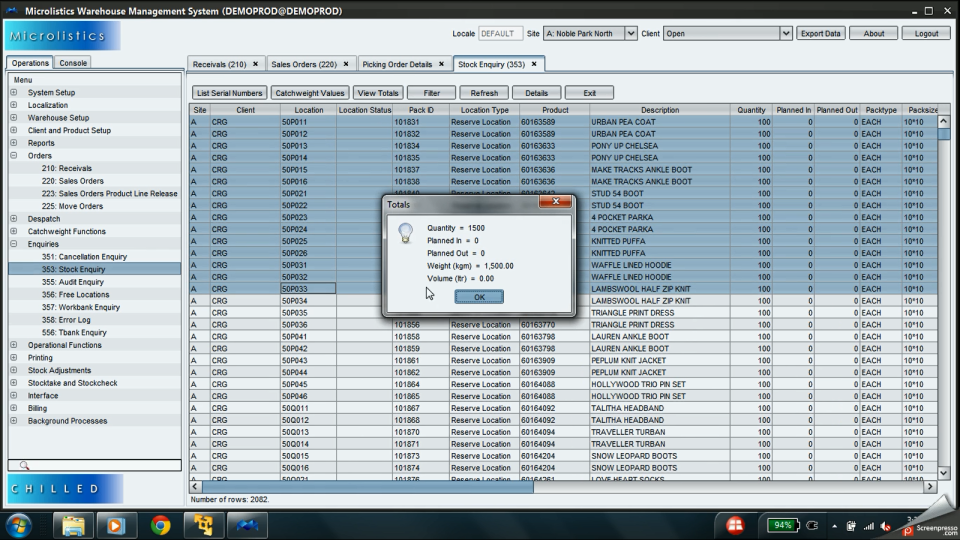Open Windows Start menu orb
960x540 pixels.
[x=19, y=525]
